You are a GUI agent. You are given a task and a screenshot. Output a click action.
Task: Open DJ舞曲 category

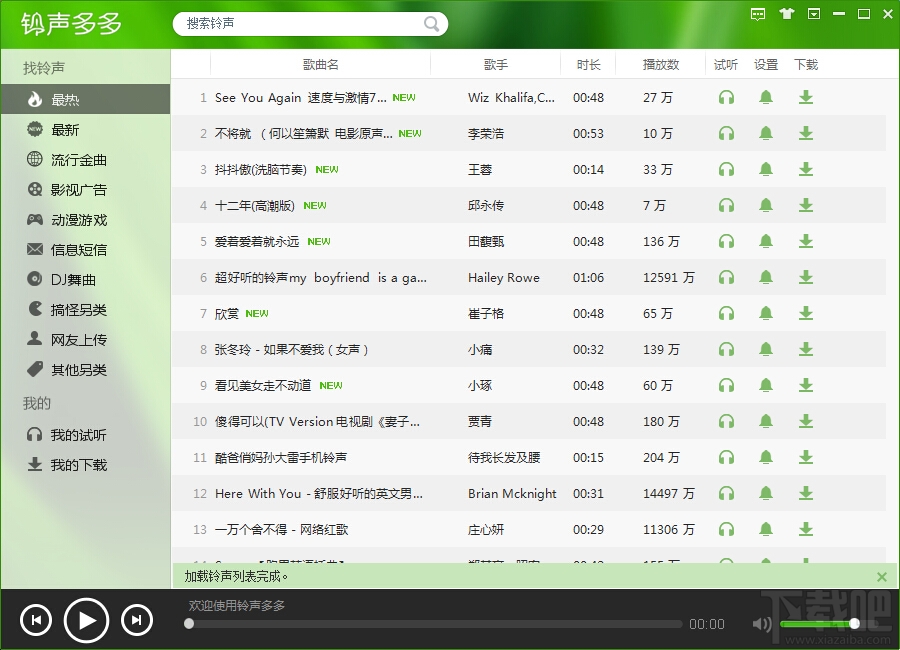pyautogui.click(x=86, y=280)
